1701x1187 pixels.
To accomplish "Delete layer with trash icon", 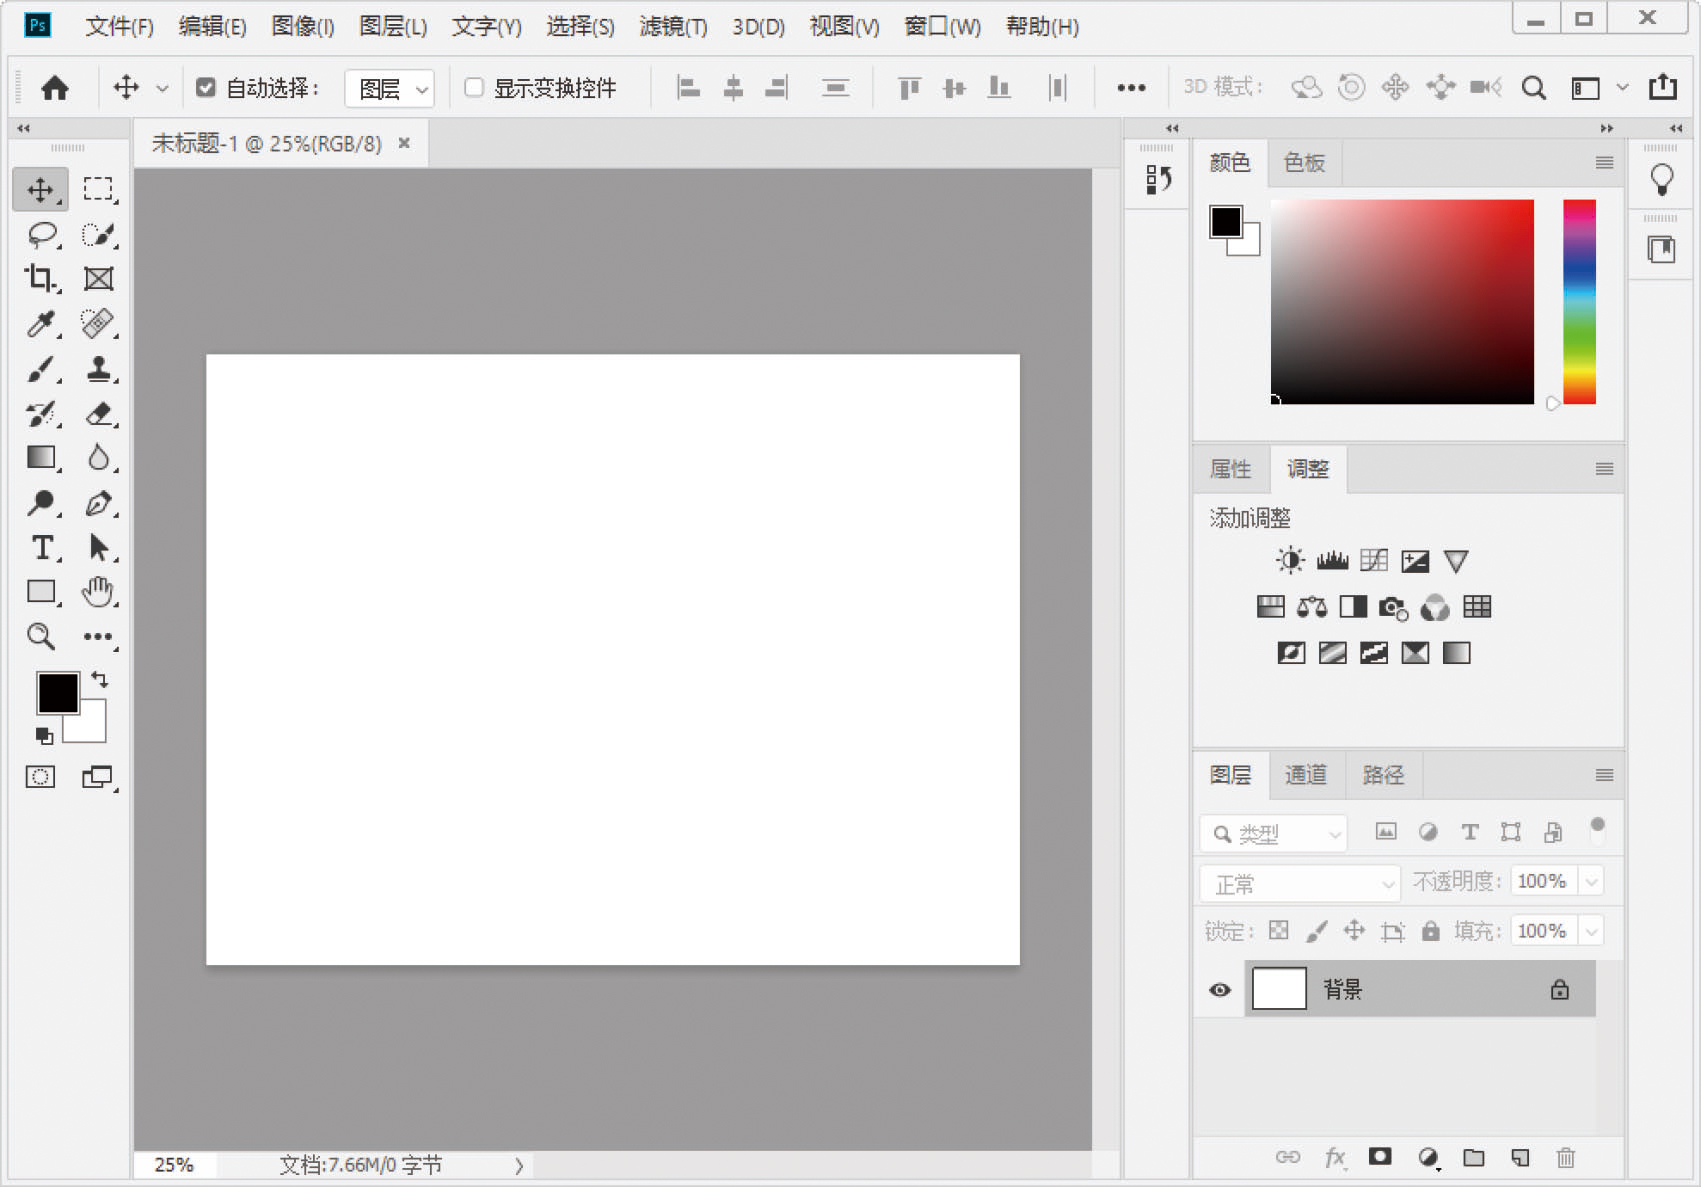I will 1566,1157.
